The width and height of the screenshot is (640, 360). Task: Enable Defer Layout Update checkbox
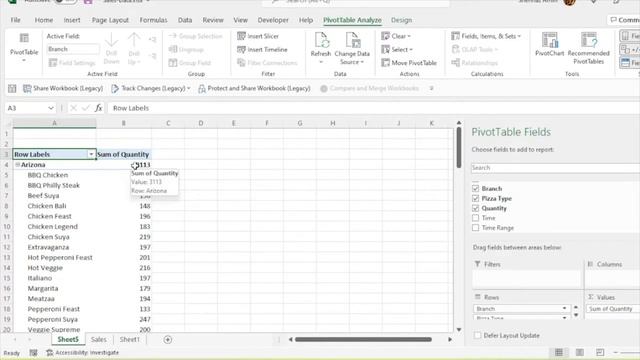pos(477,336)
